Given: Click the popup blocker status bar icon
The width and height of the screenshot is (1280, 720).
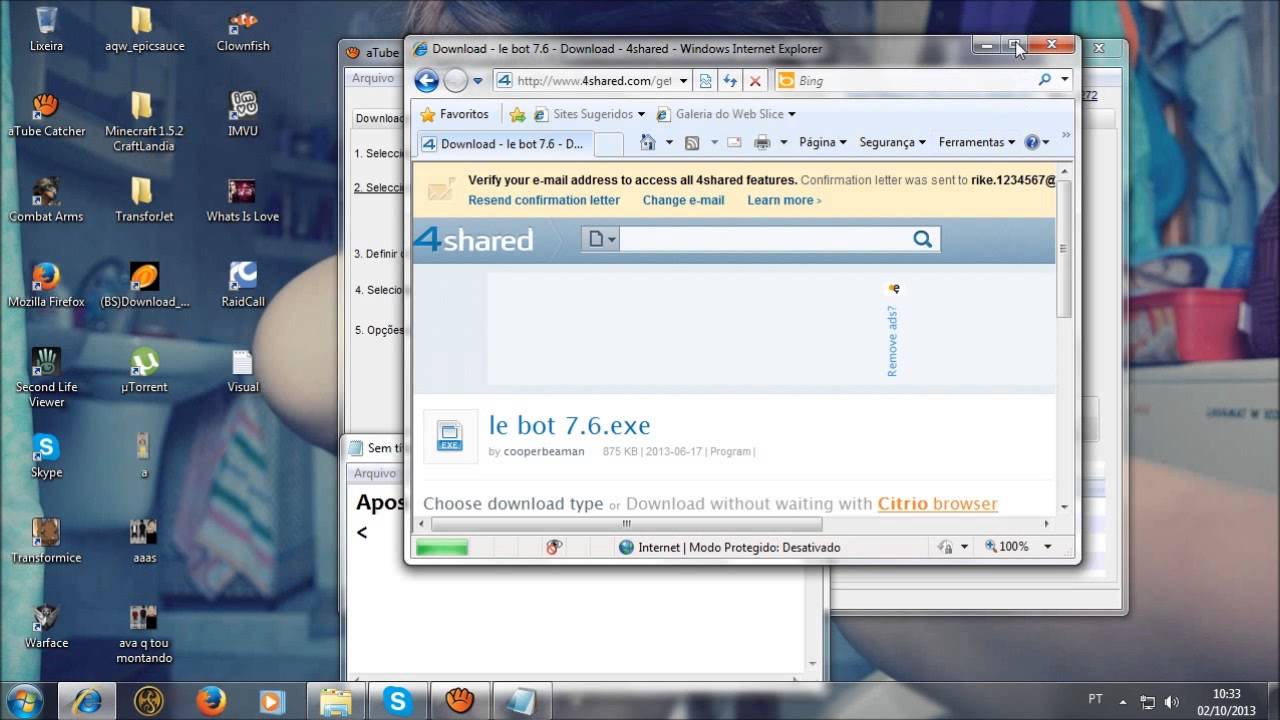Looking at the screenshot, I should click(554, 547).
